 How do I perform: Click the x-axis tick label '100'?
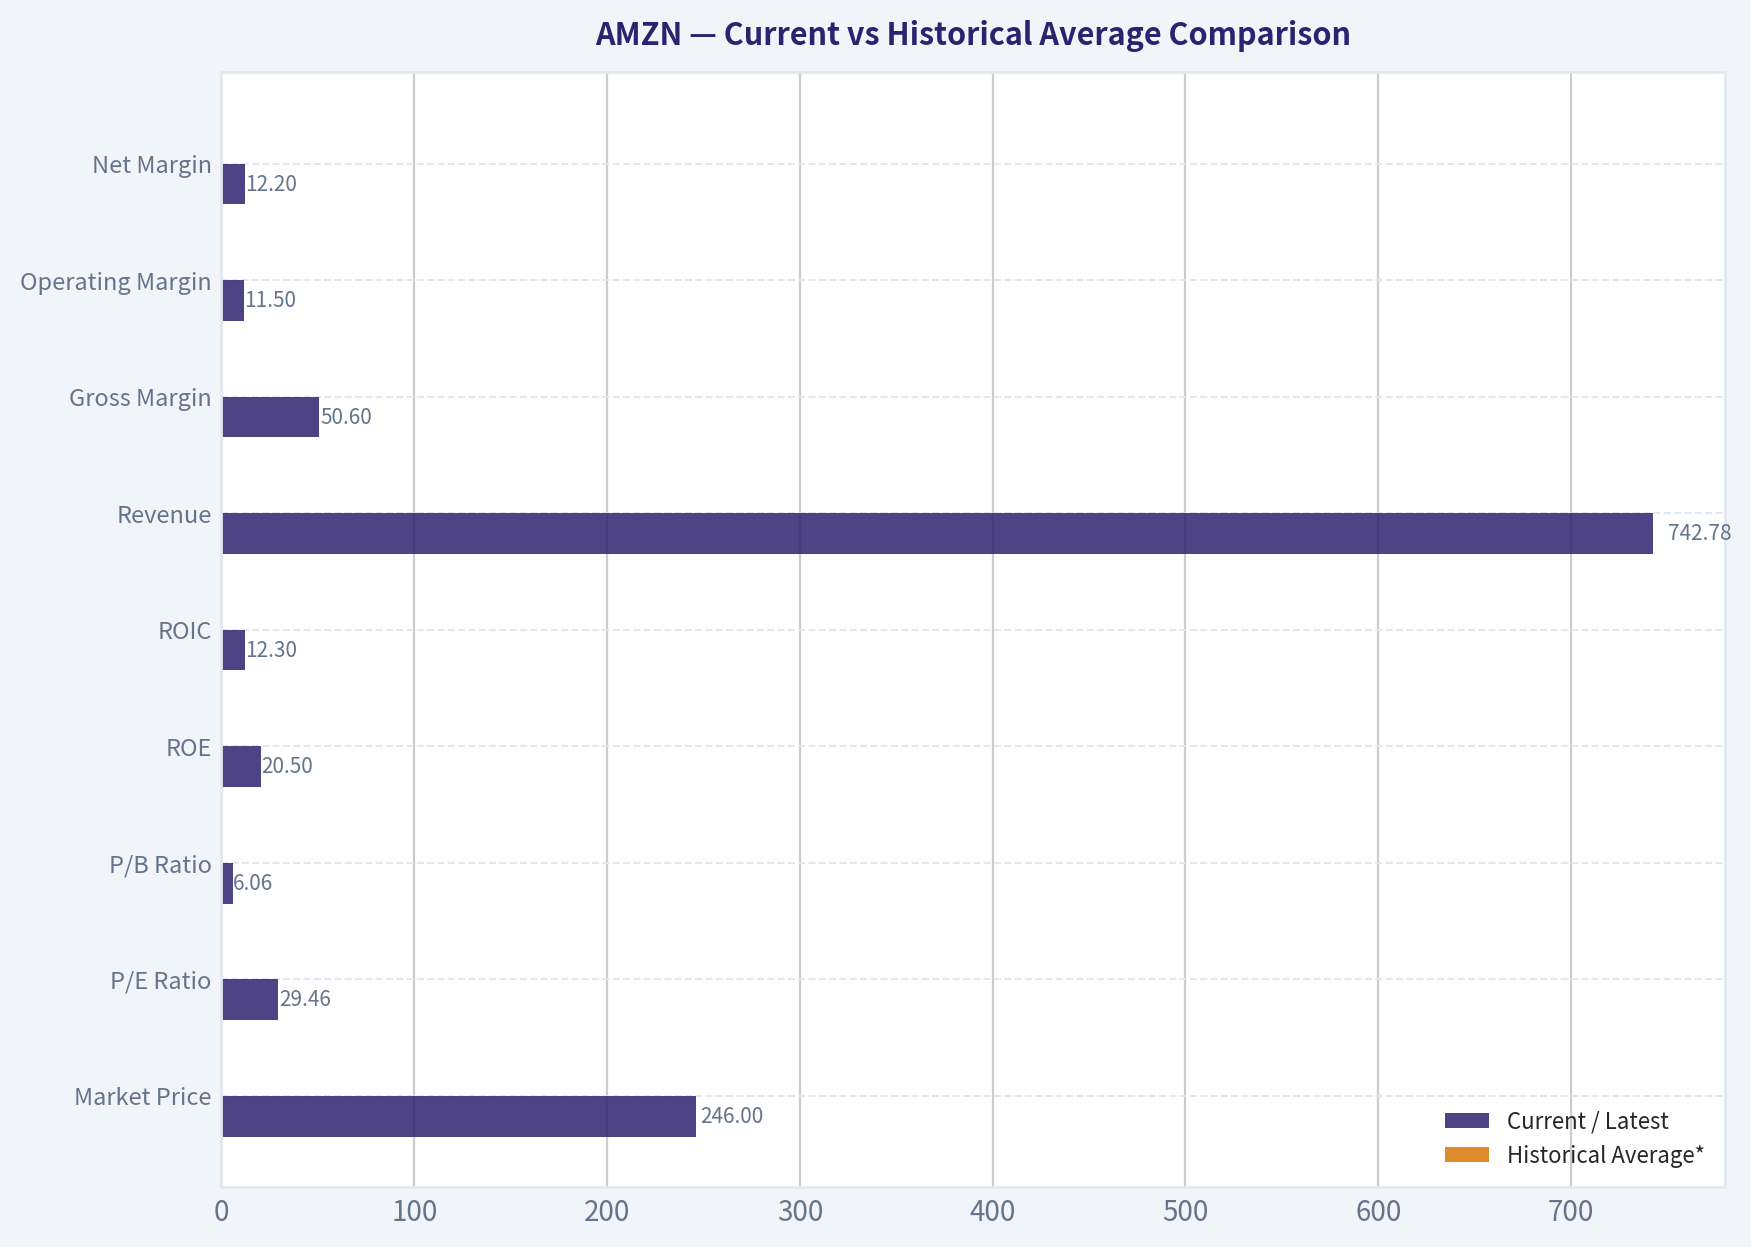tap(414, 1212)
